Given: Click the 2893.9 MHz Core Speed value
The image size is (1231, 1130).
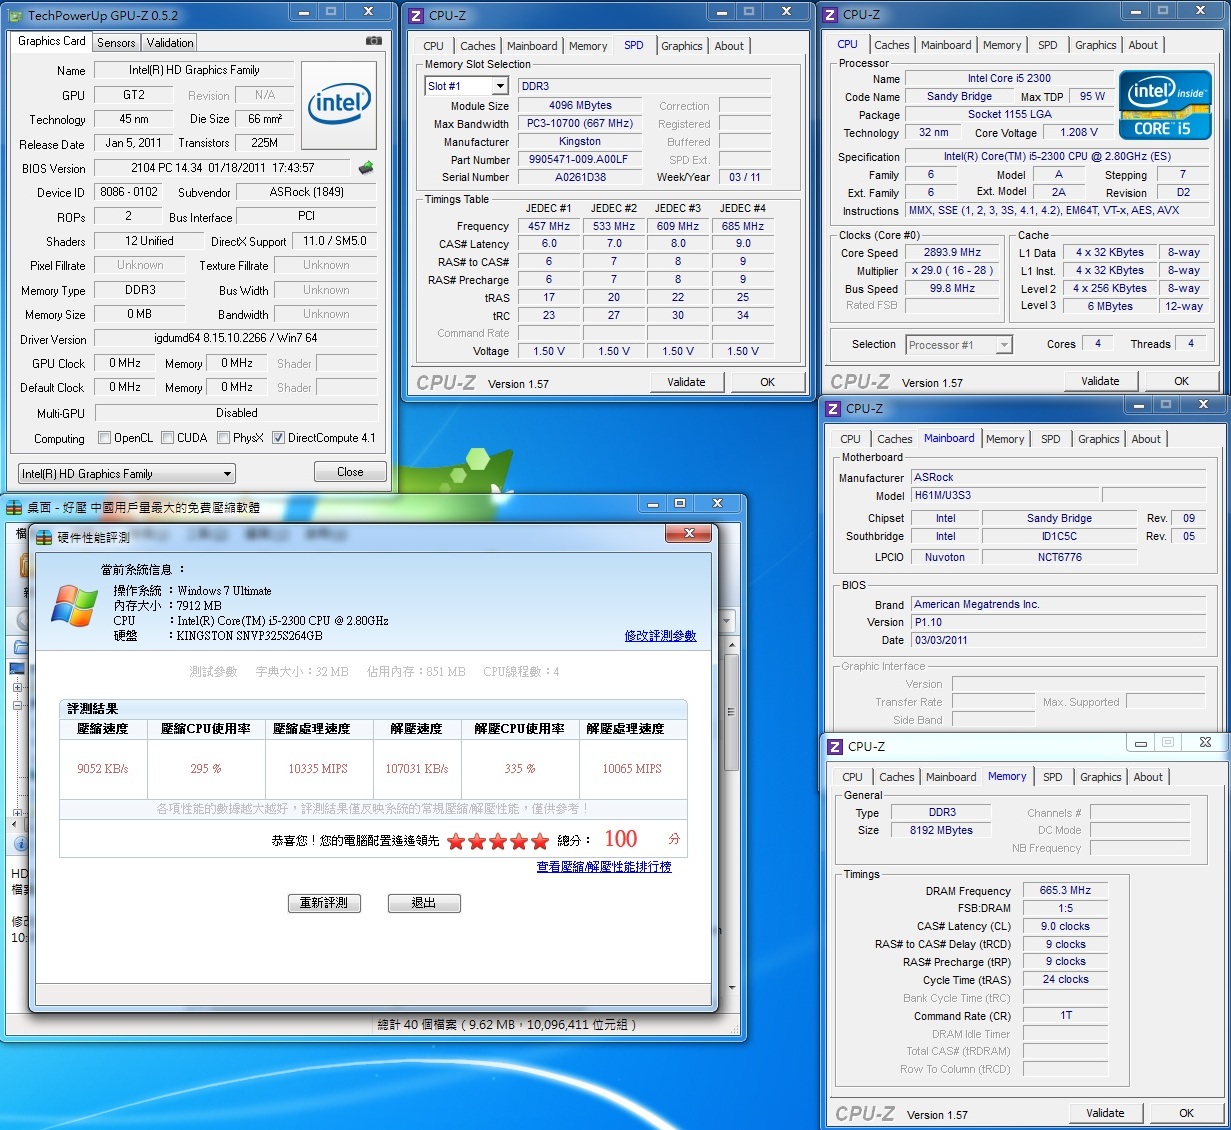Looking at the screenshot, I should 953,253.
